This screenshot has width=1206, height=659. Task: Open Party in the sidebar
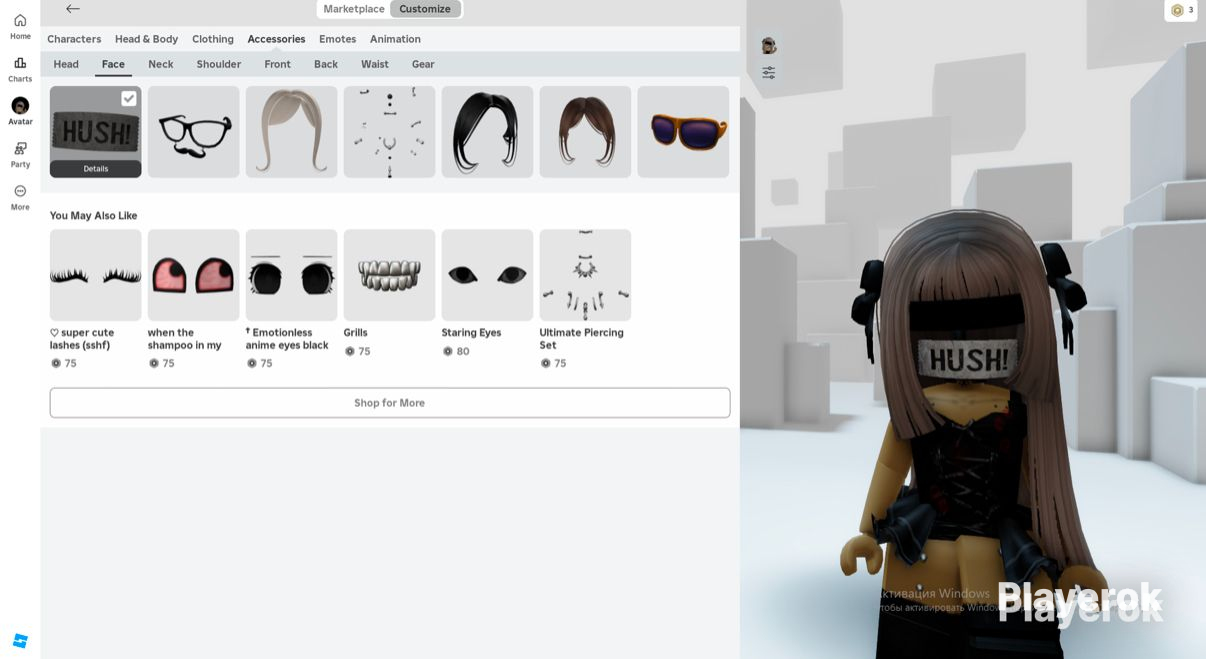[20, 155]
